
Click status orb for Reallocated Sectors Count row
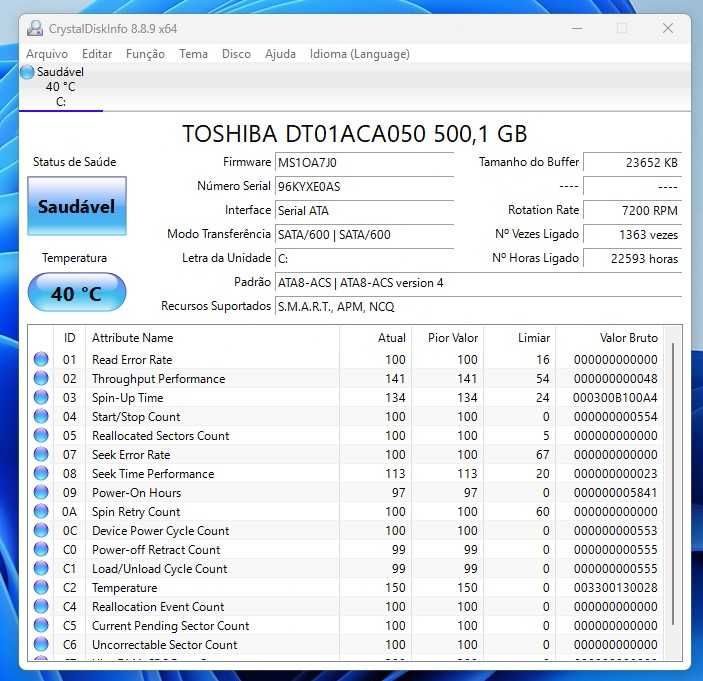tap(41, 435)
